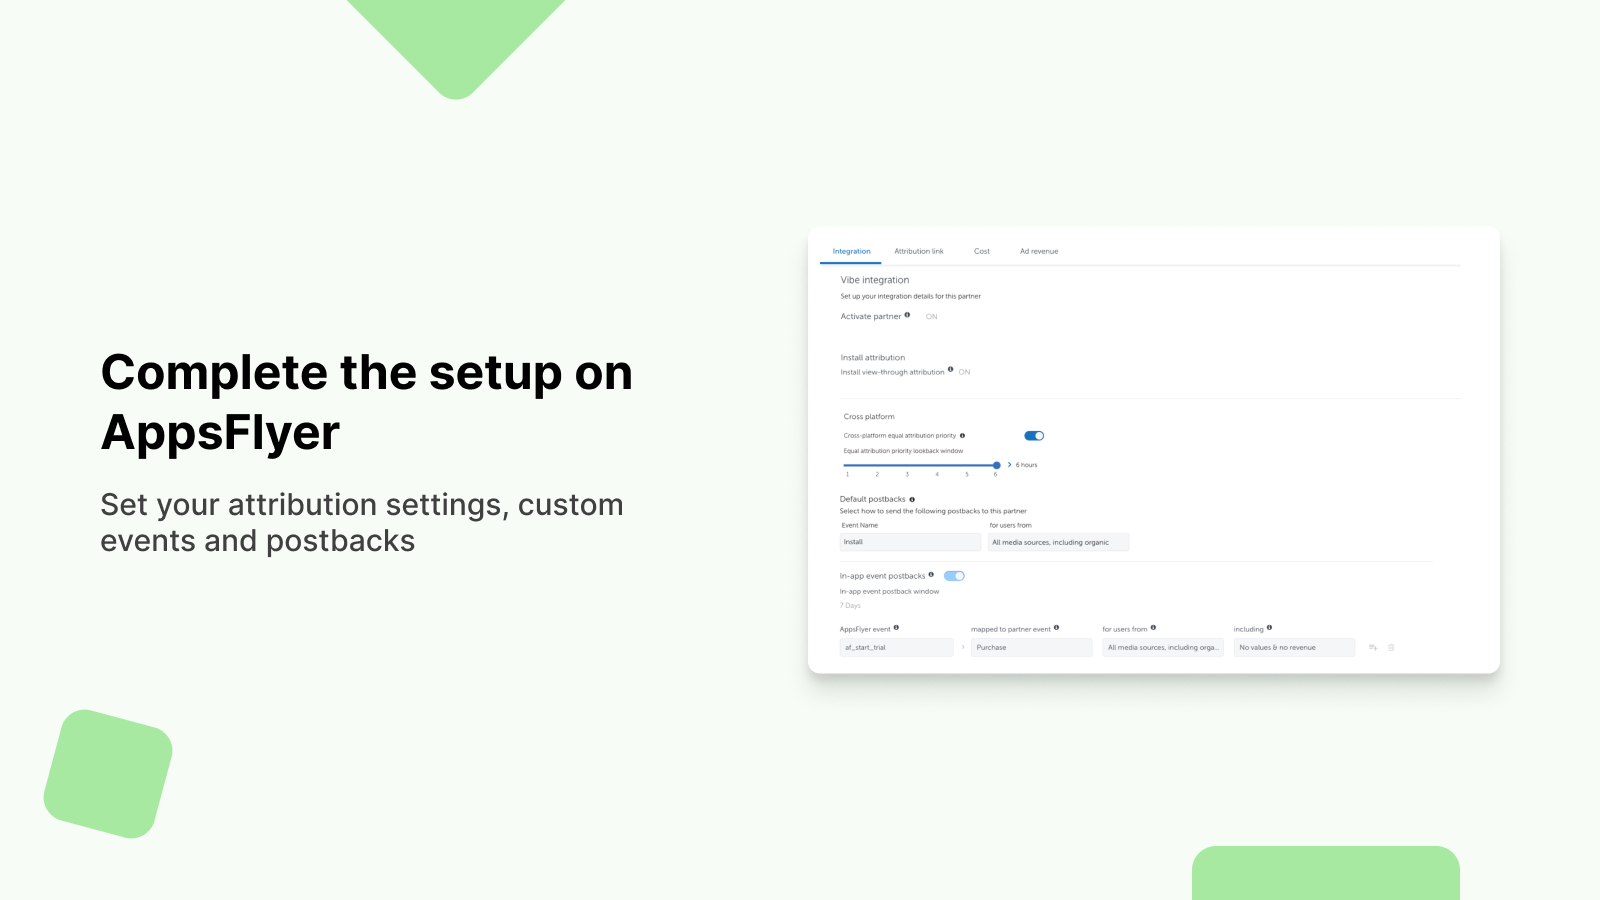Click info icon for Cross-platform equal attribution priority

click(962, 435)
